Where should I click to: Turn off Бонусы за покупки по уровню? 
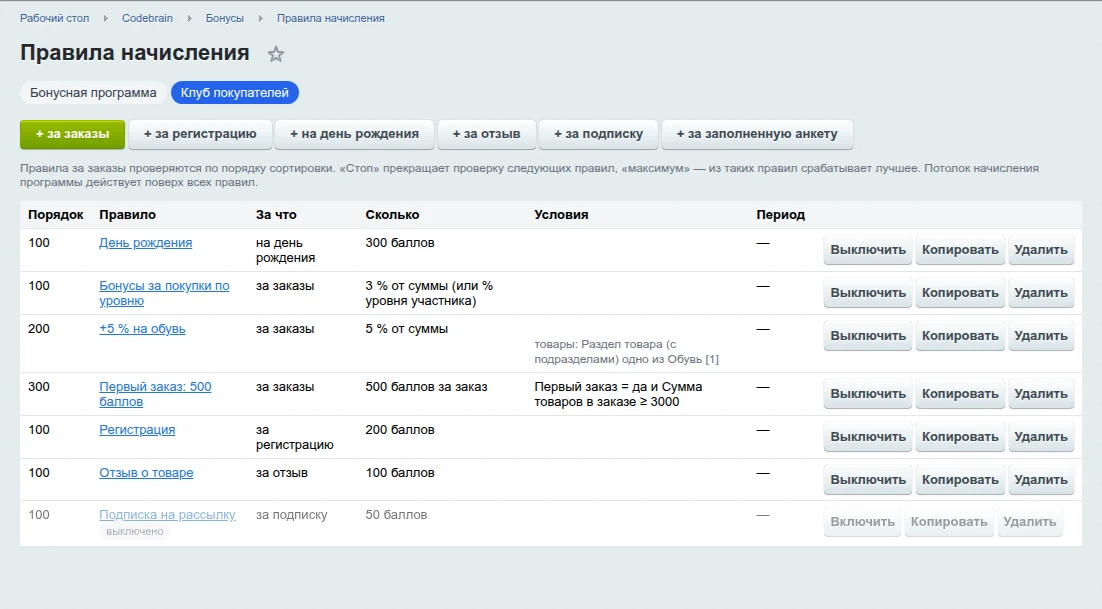tap(868, 293)
